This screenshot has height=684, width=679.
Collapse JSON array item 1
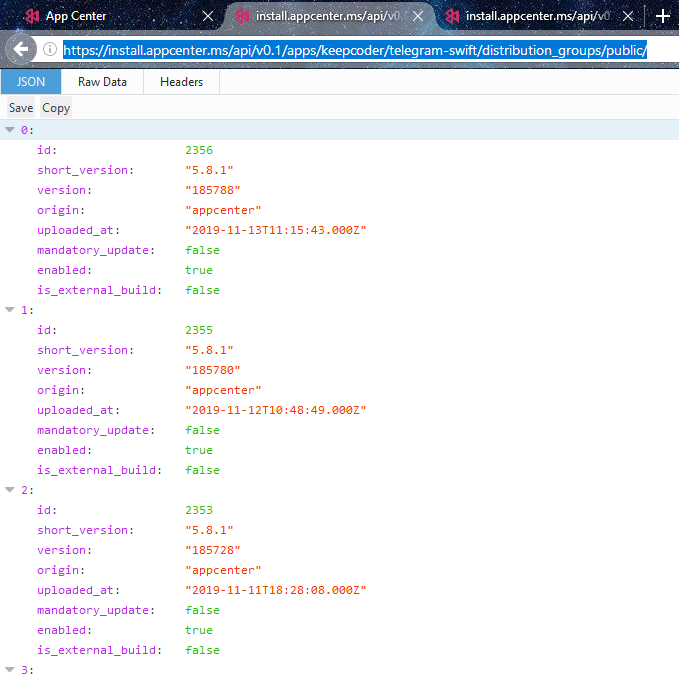[x=10, y=310]
